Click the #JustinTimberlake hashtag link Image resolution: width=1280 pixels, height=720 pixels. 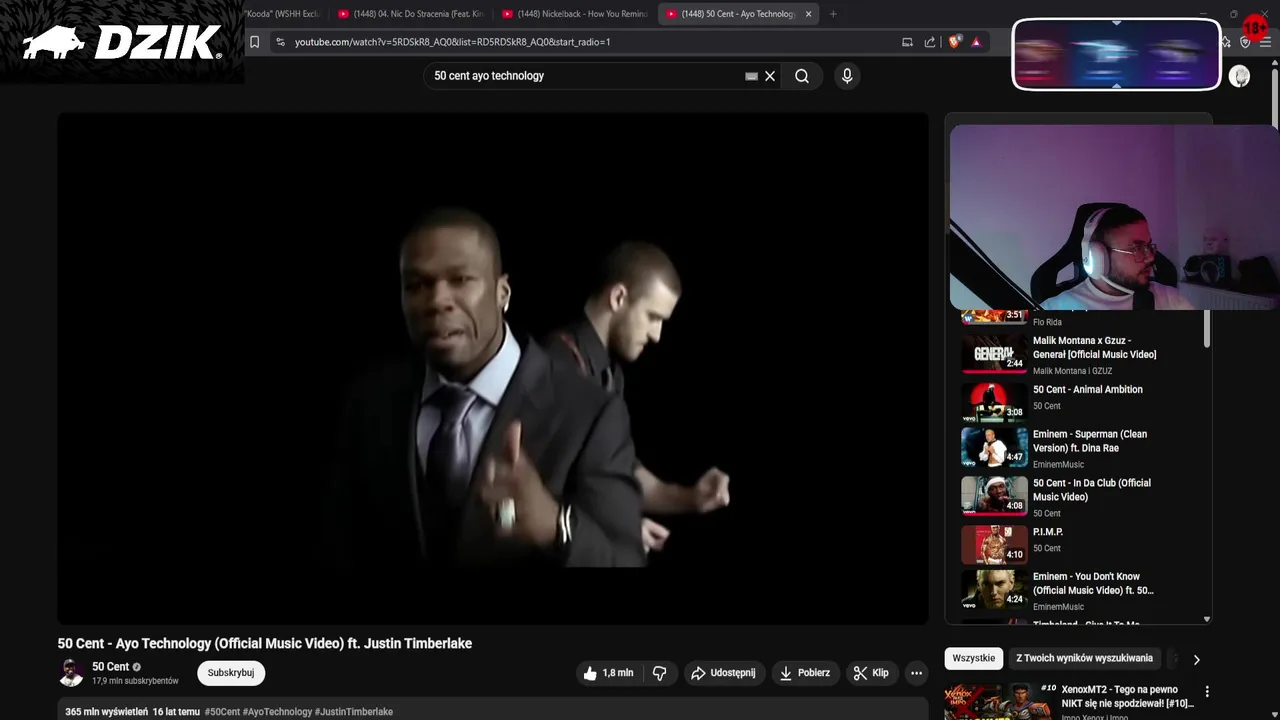coord(354,712)
